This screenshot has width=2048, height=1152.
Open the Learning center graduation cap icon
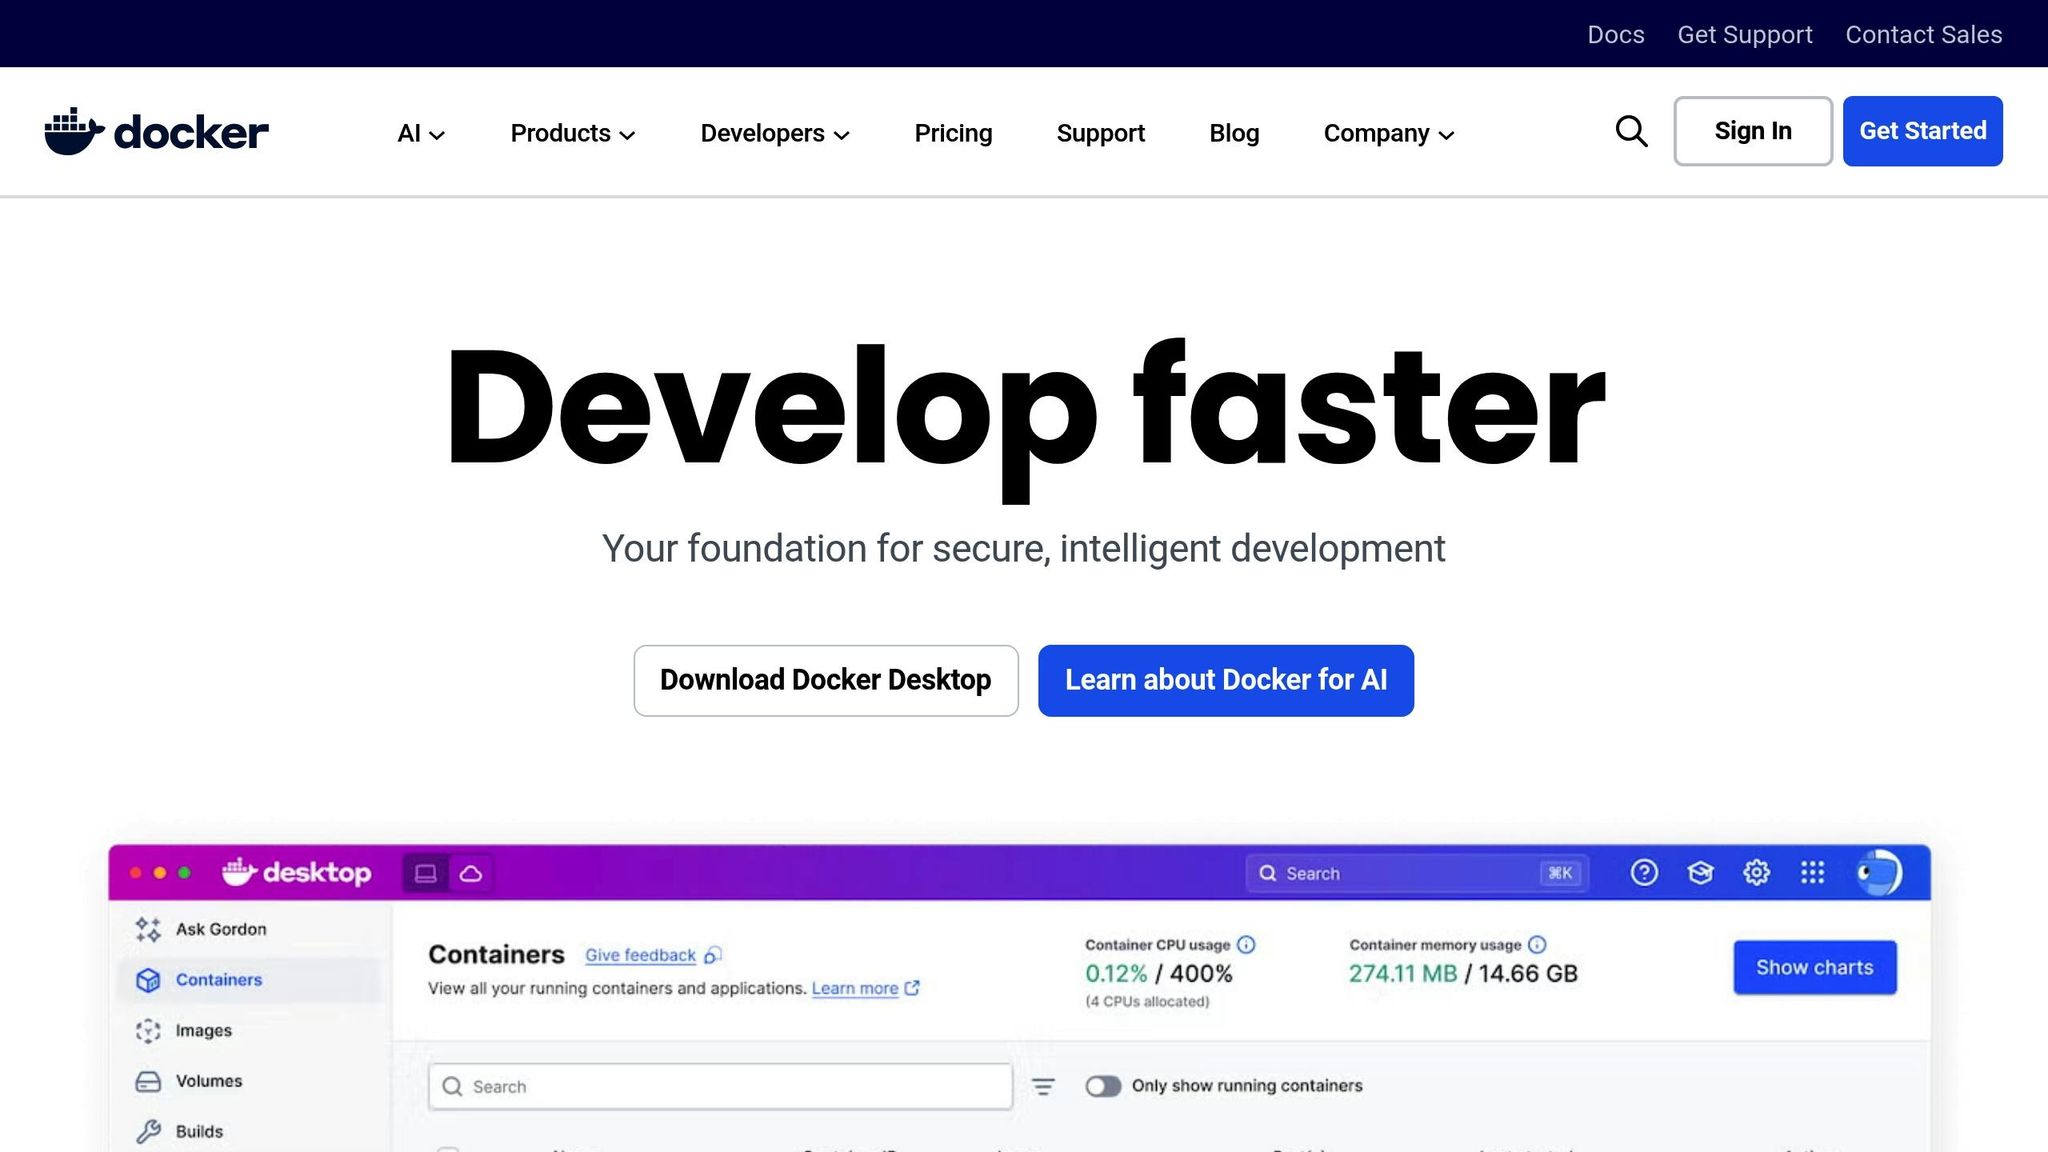[x=1700, y=873]
